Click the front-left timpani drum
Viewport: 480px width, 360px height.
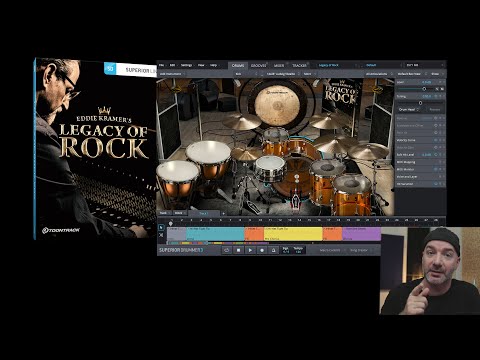click(178, 180)
